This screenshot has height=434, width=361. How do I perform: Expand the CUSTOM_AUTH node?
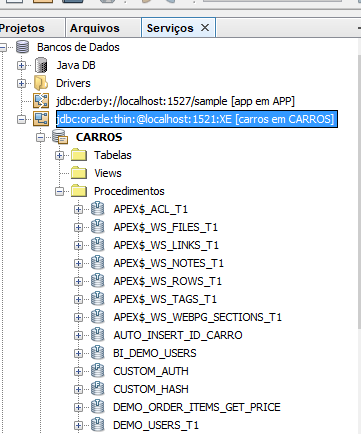point(78,371)
